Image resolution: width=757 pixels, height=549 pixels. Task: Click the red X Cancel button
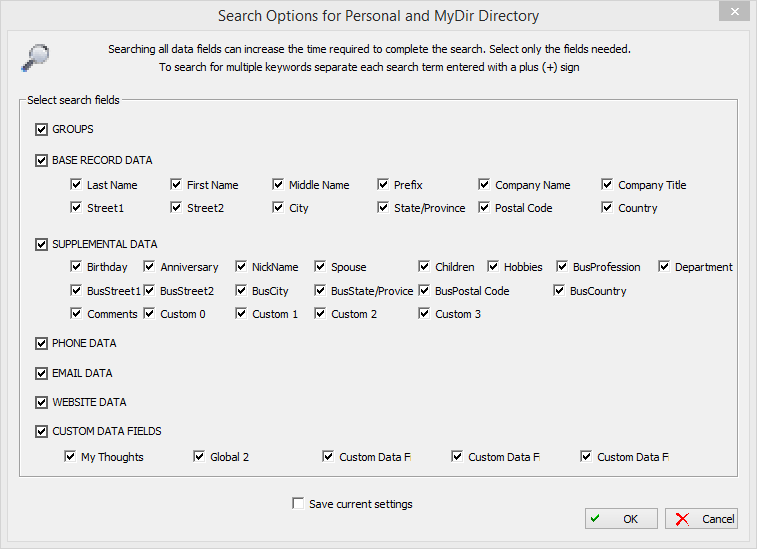click(701, 519)
